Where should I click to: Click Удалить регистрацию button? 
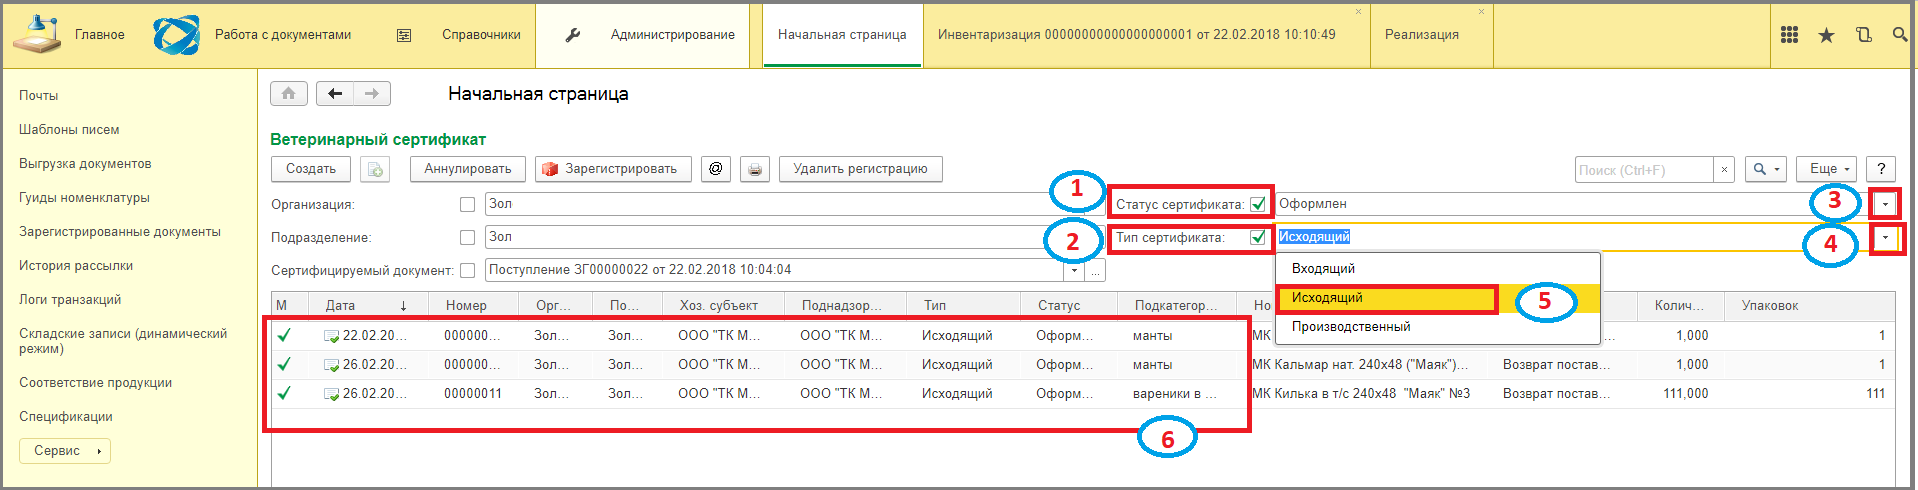[x=861, y=169]
